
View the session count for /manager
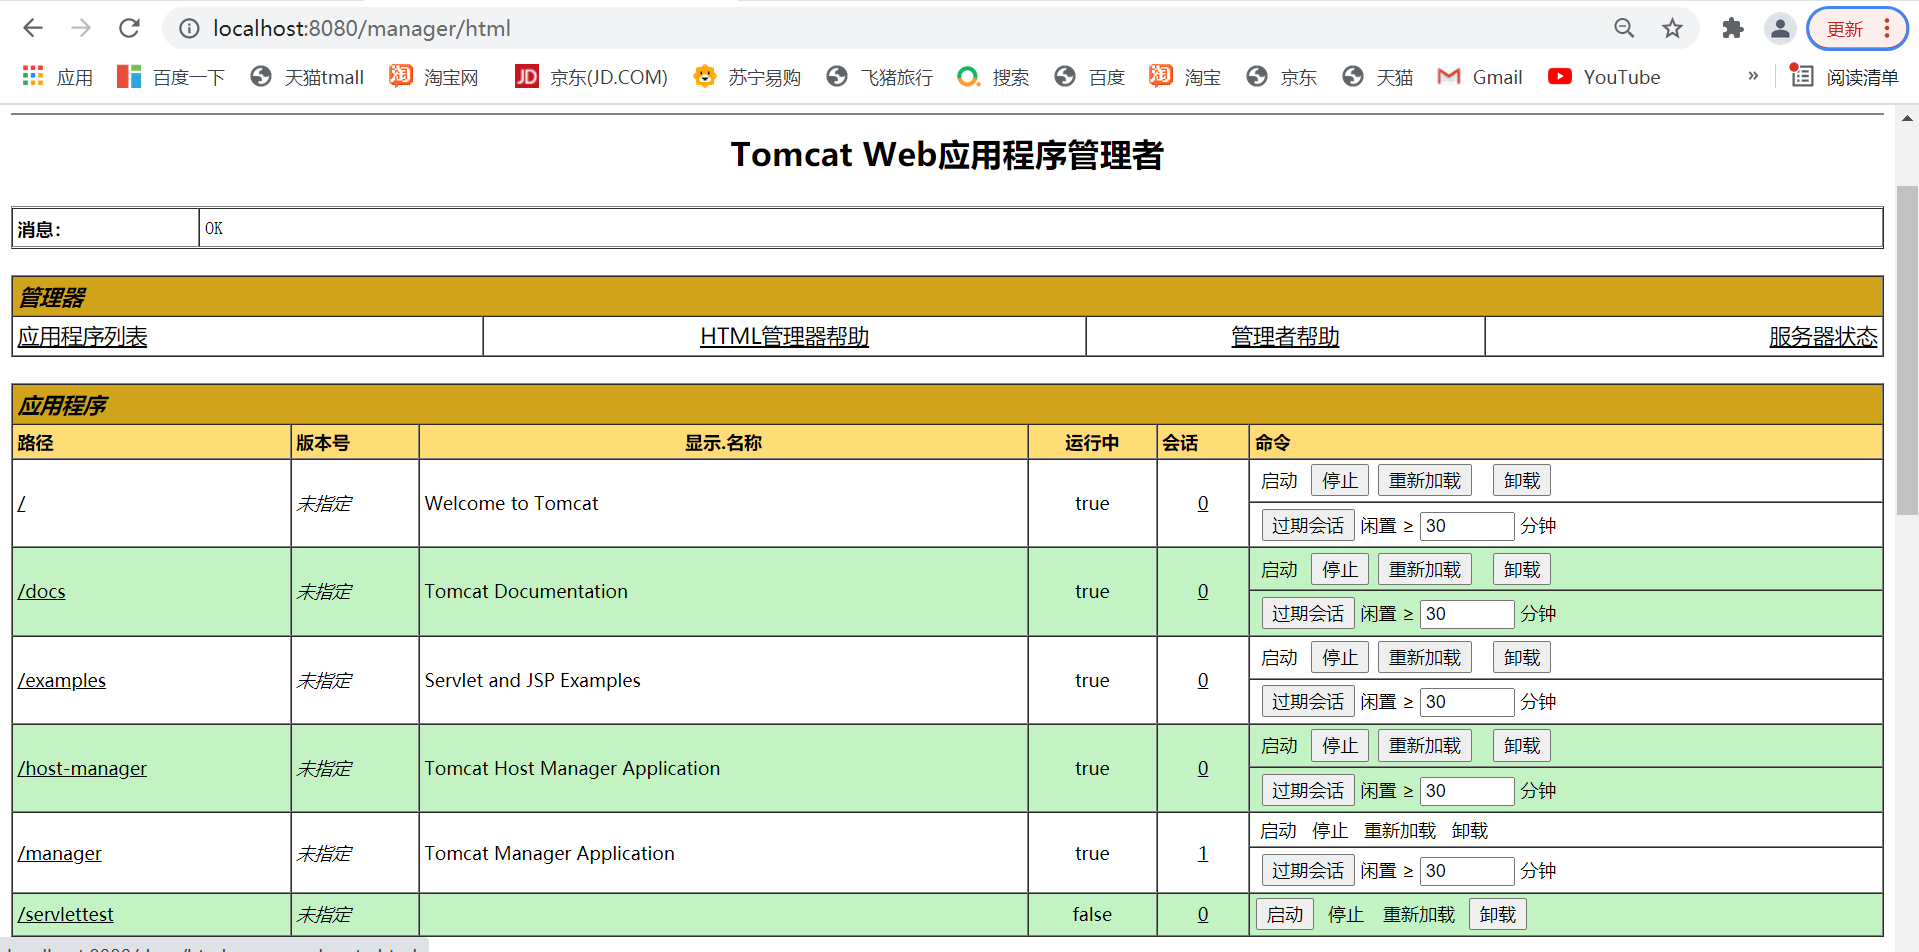click(1203, 854)
